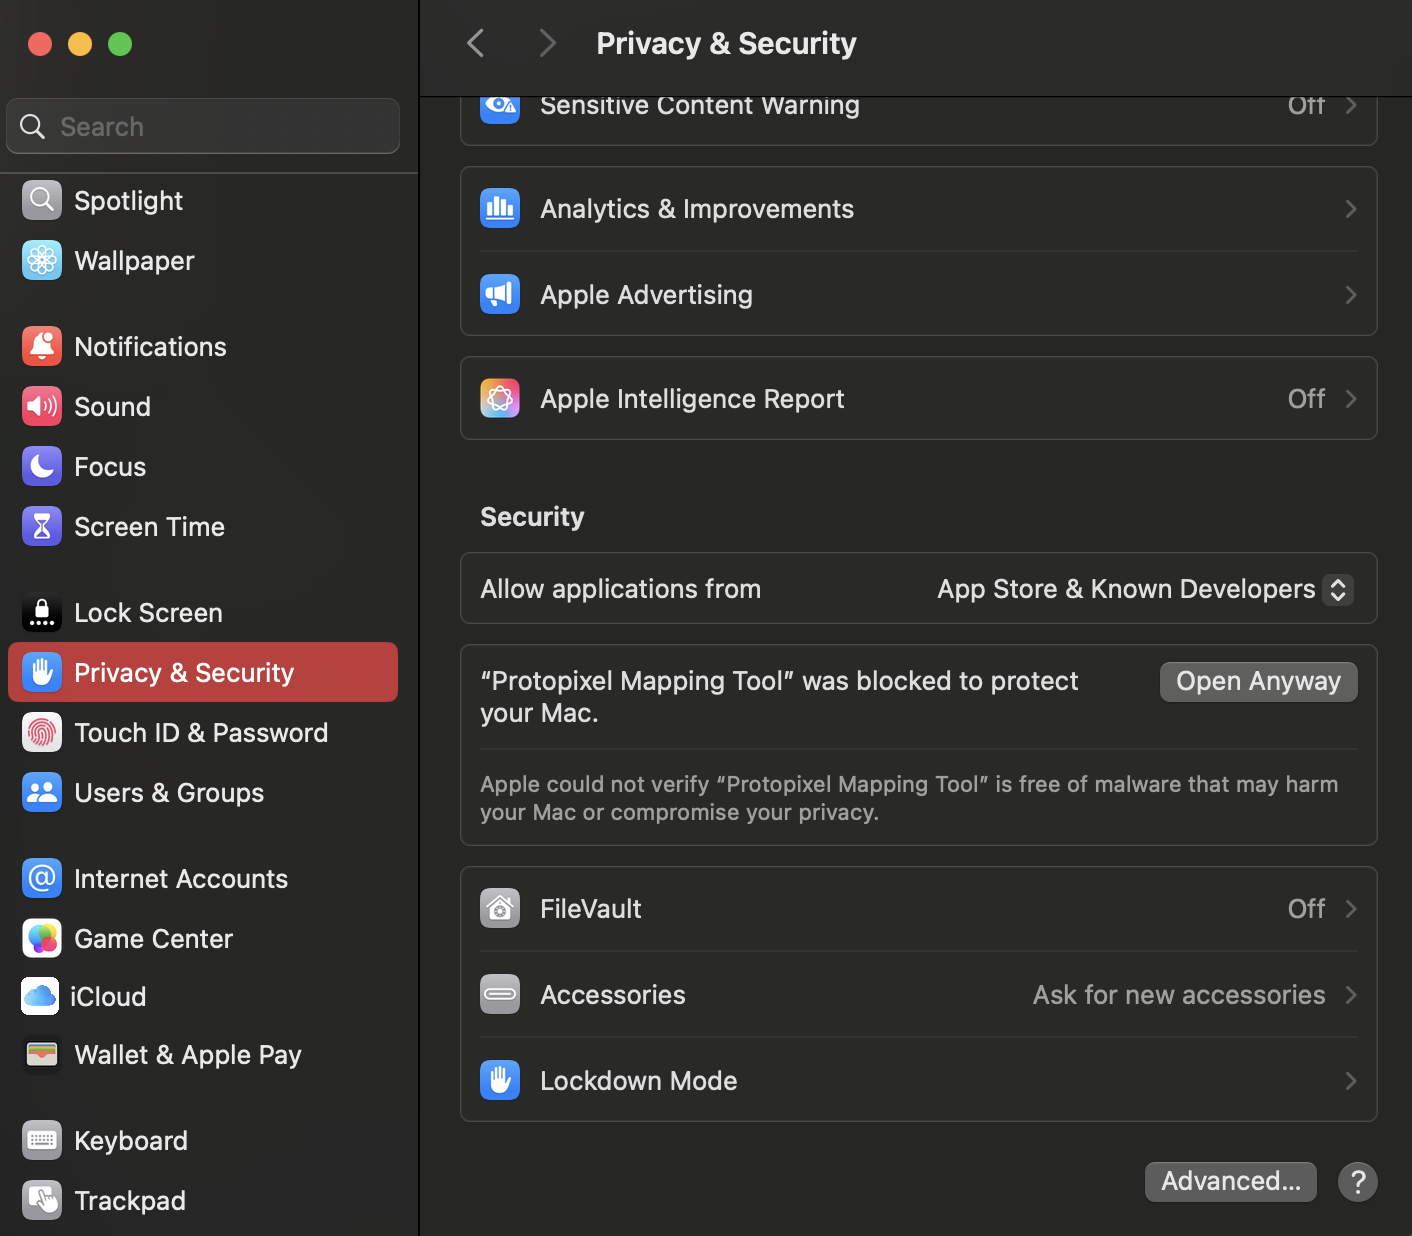Click the Analytics & Improvements chart icon

tap(500, 209)
